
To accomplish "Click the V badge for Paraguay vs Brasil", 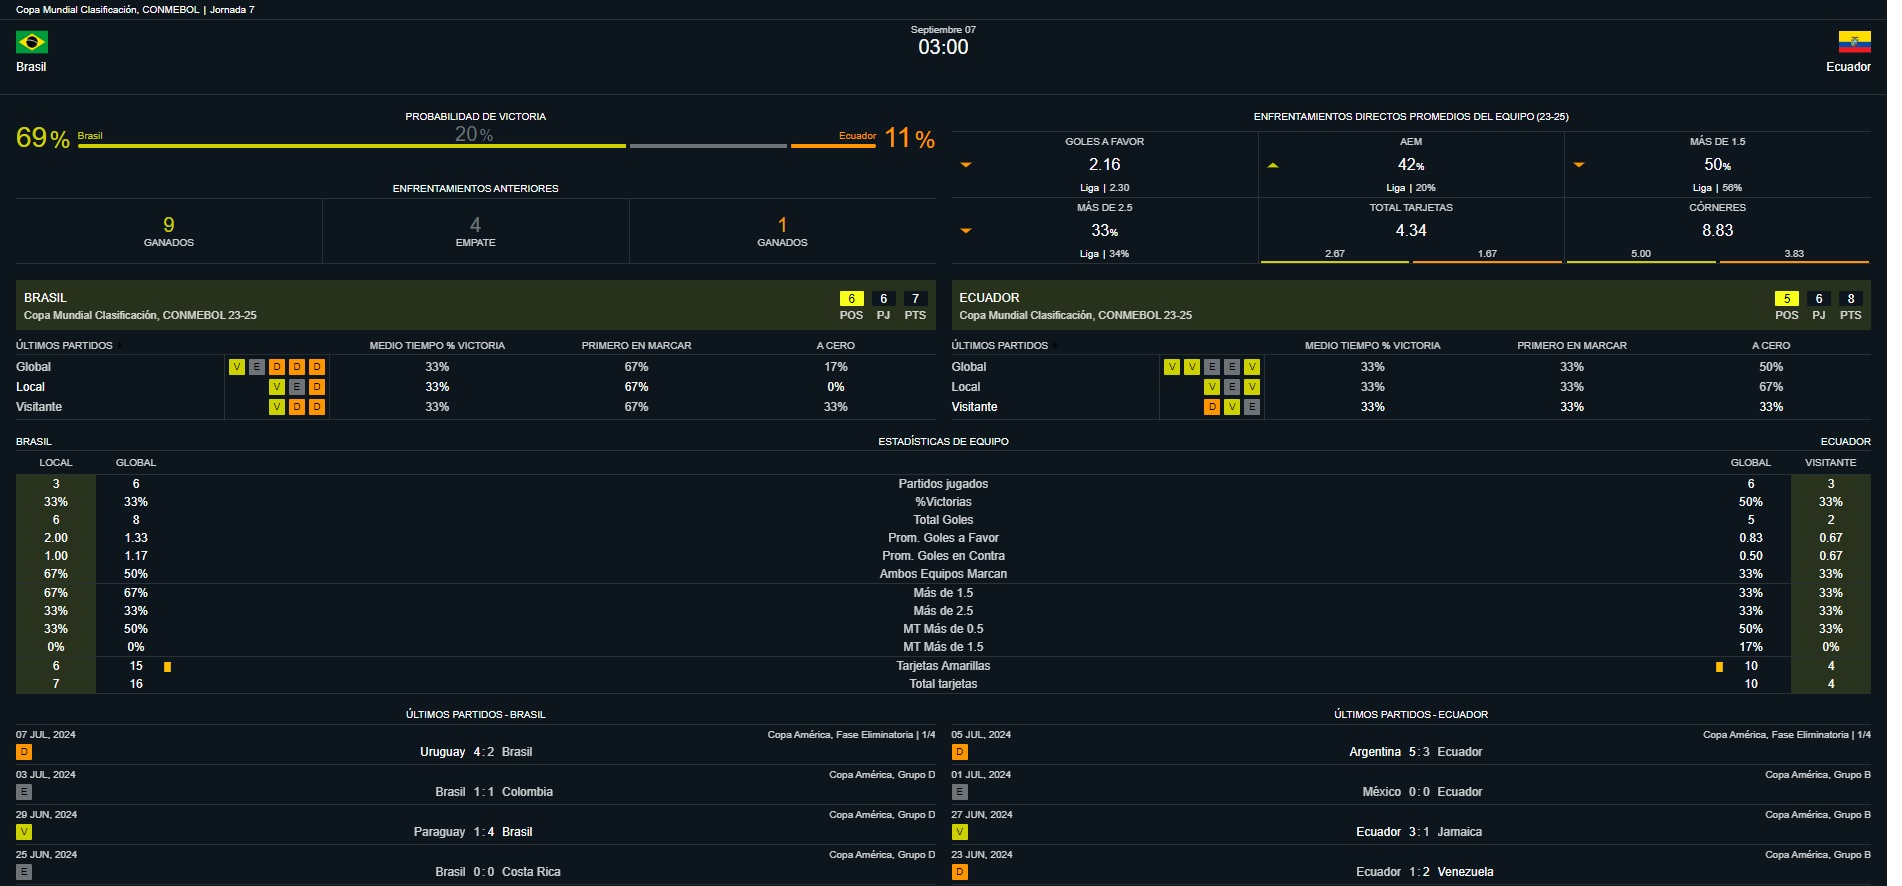I will (x=24, y=832).
